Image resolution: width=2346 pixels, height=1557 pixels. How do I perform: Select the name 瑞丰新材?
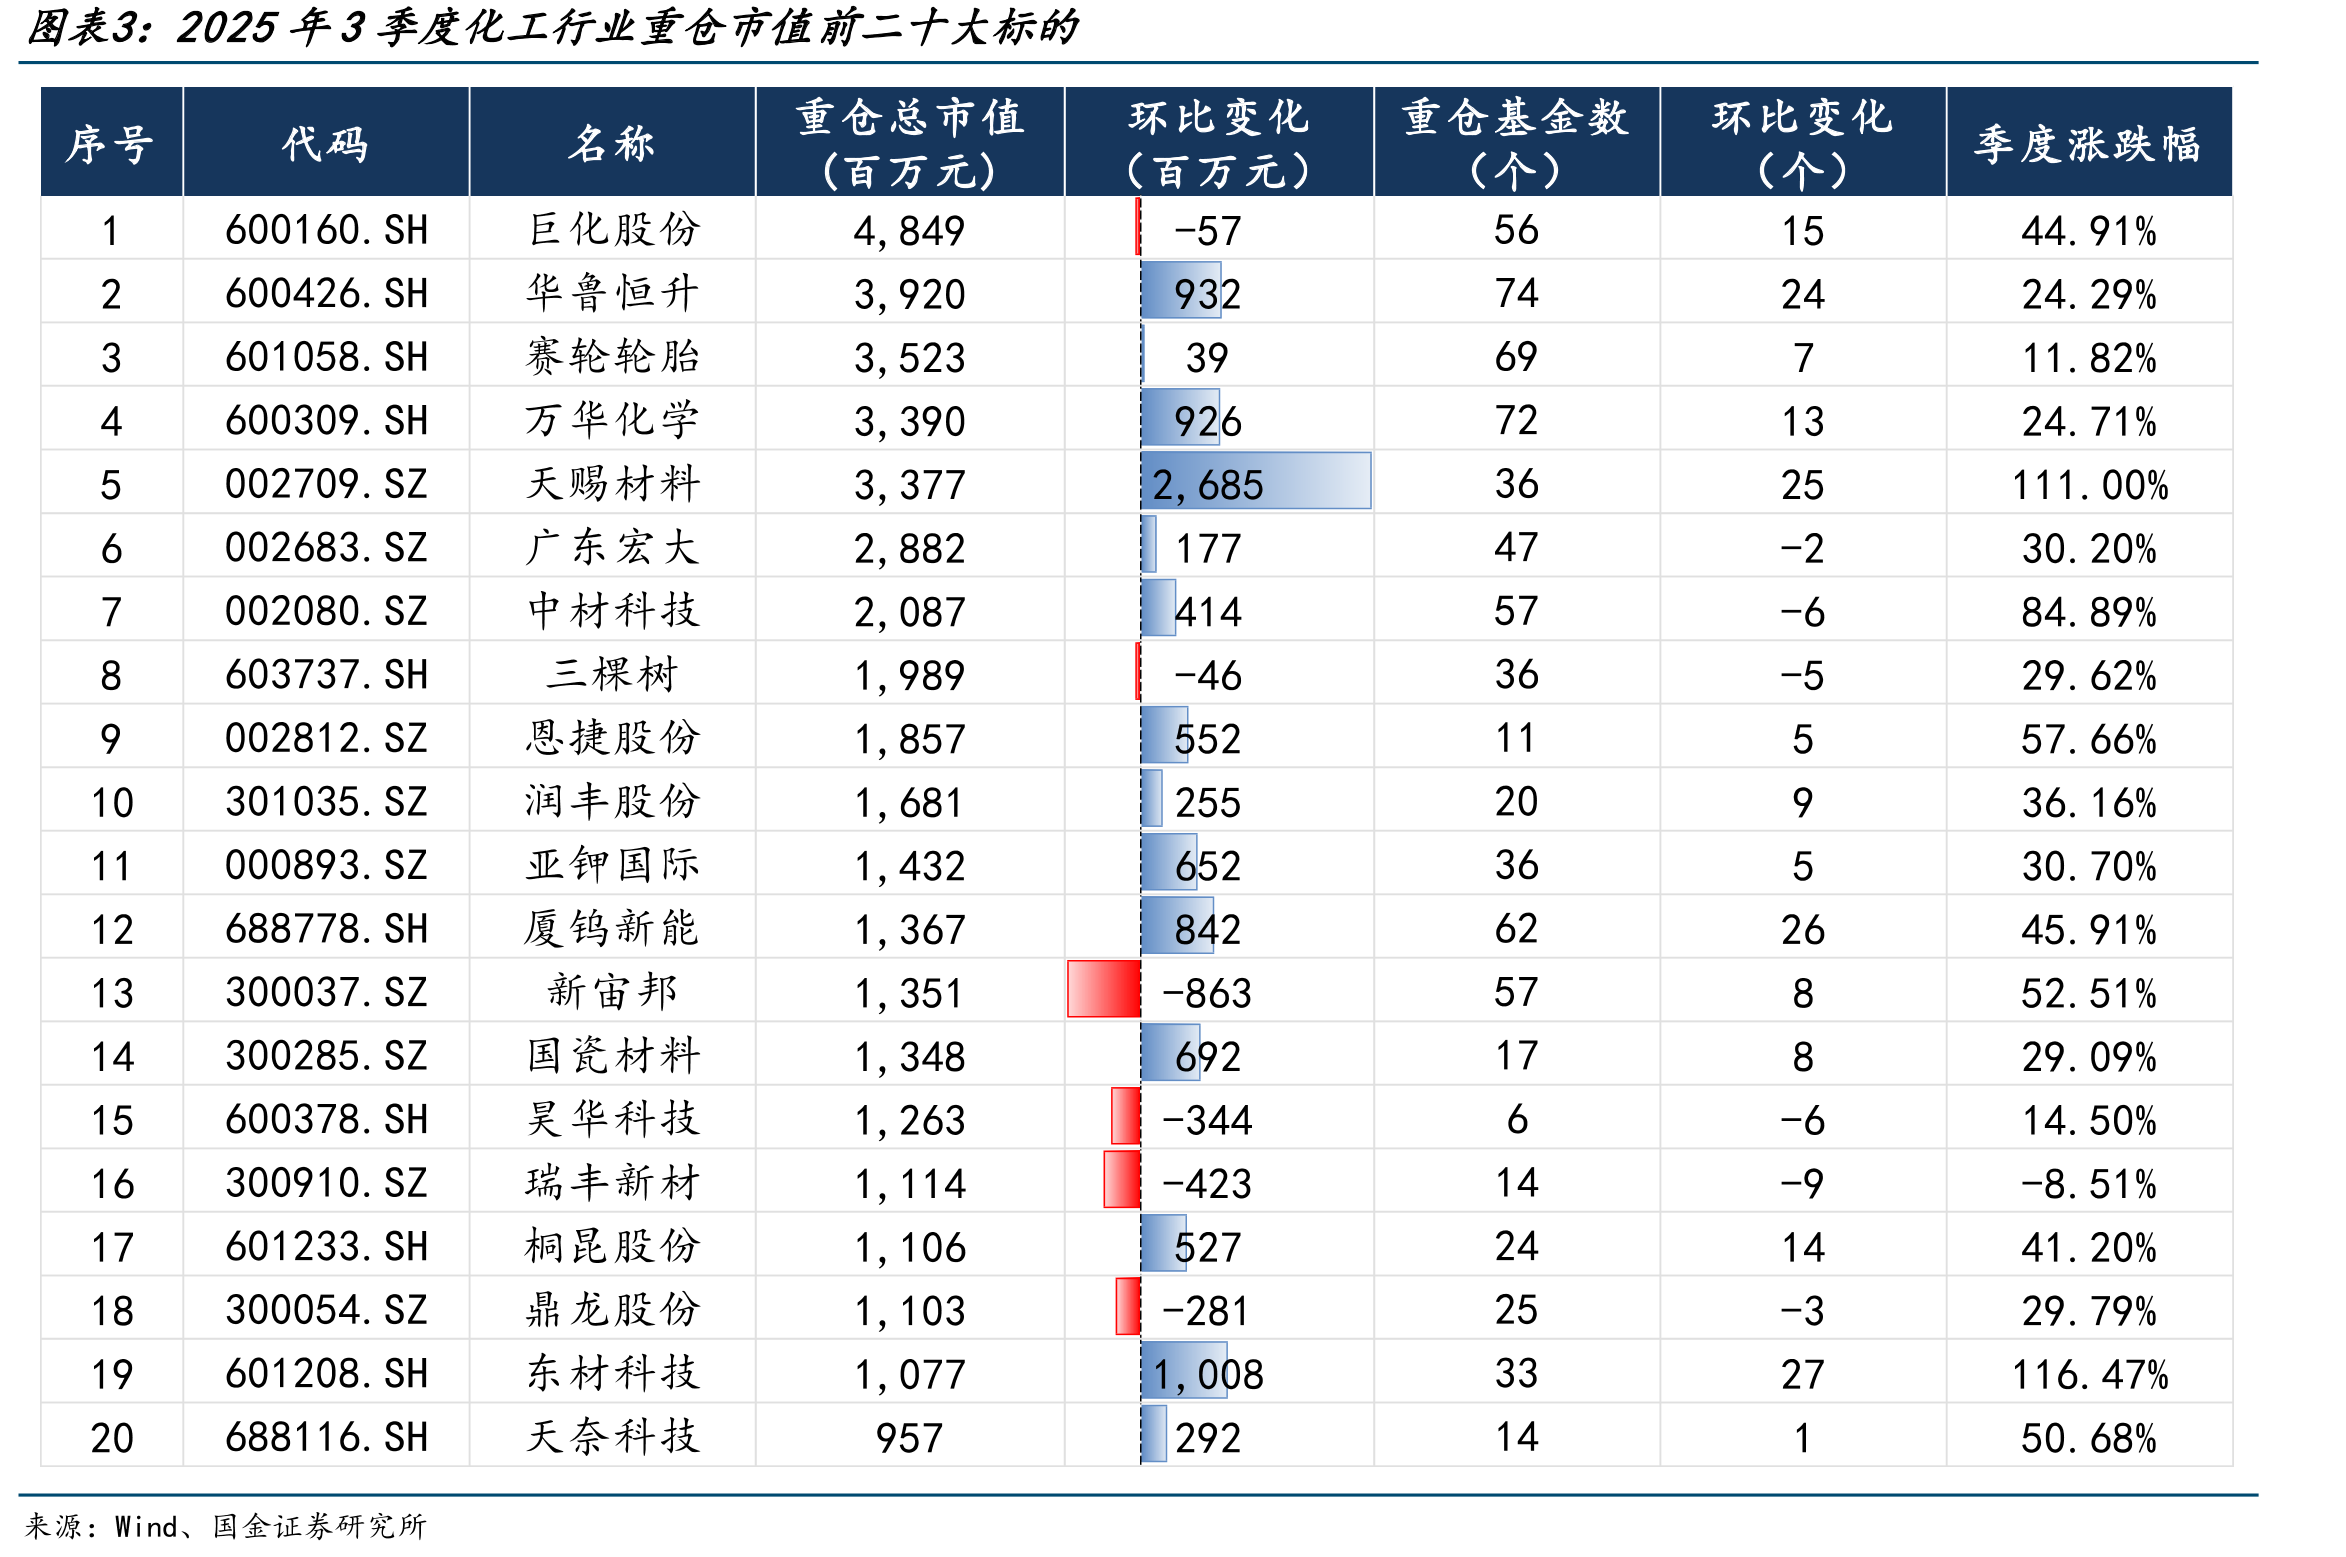(x=612, y=1183)
